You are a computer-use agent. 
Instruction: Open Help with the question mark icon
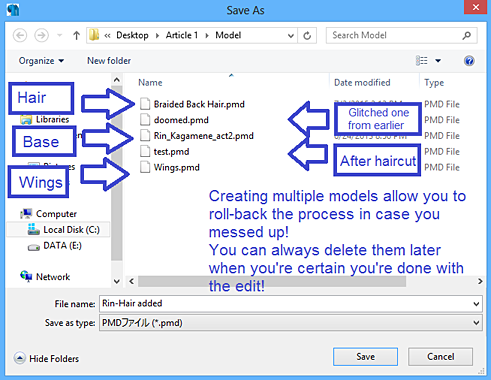point(469,61)
